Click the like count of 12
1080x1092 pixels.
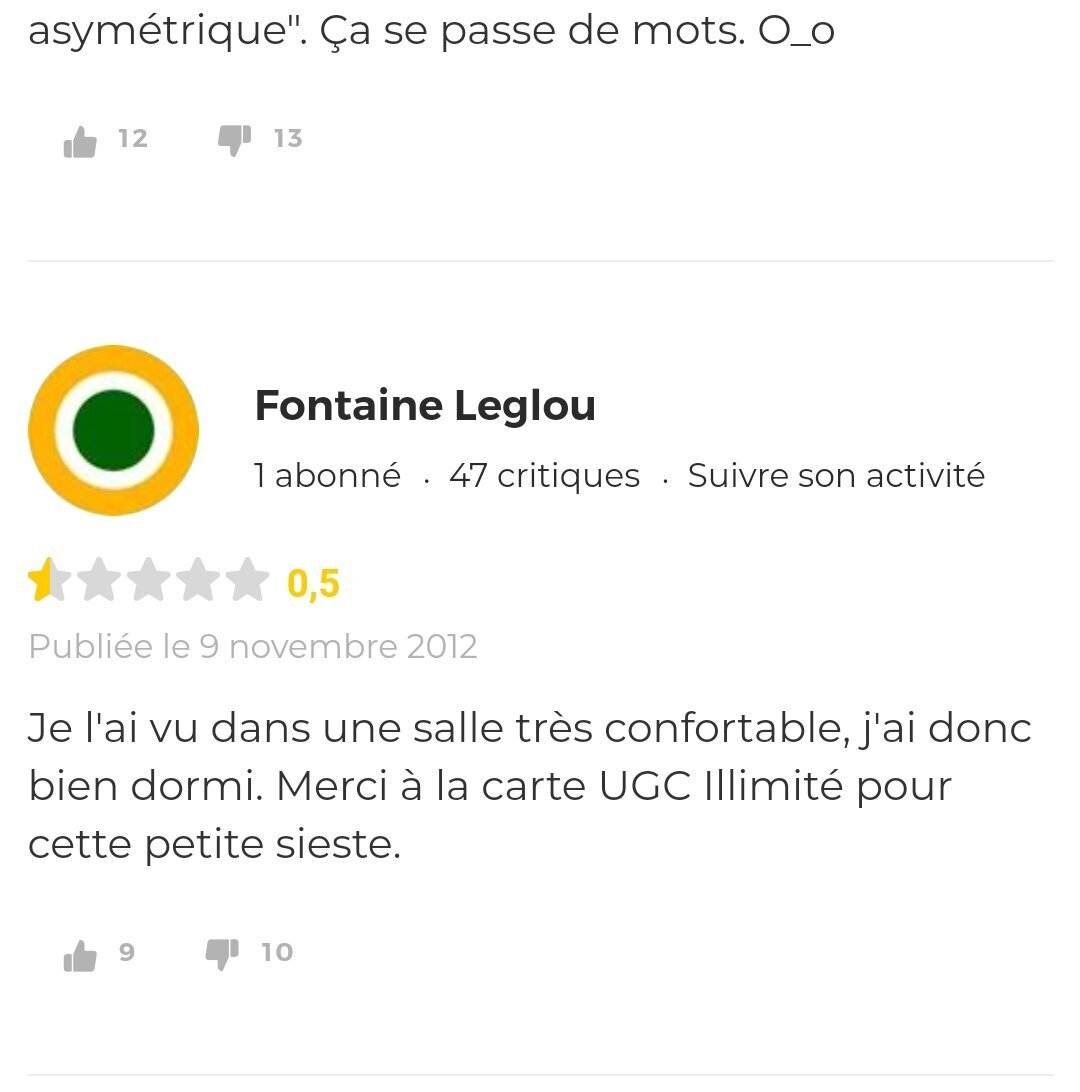click(x=132, y=139)
